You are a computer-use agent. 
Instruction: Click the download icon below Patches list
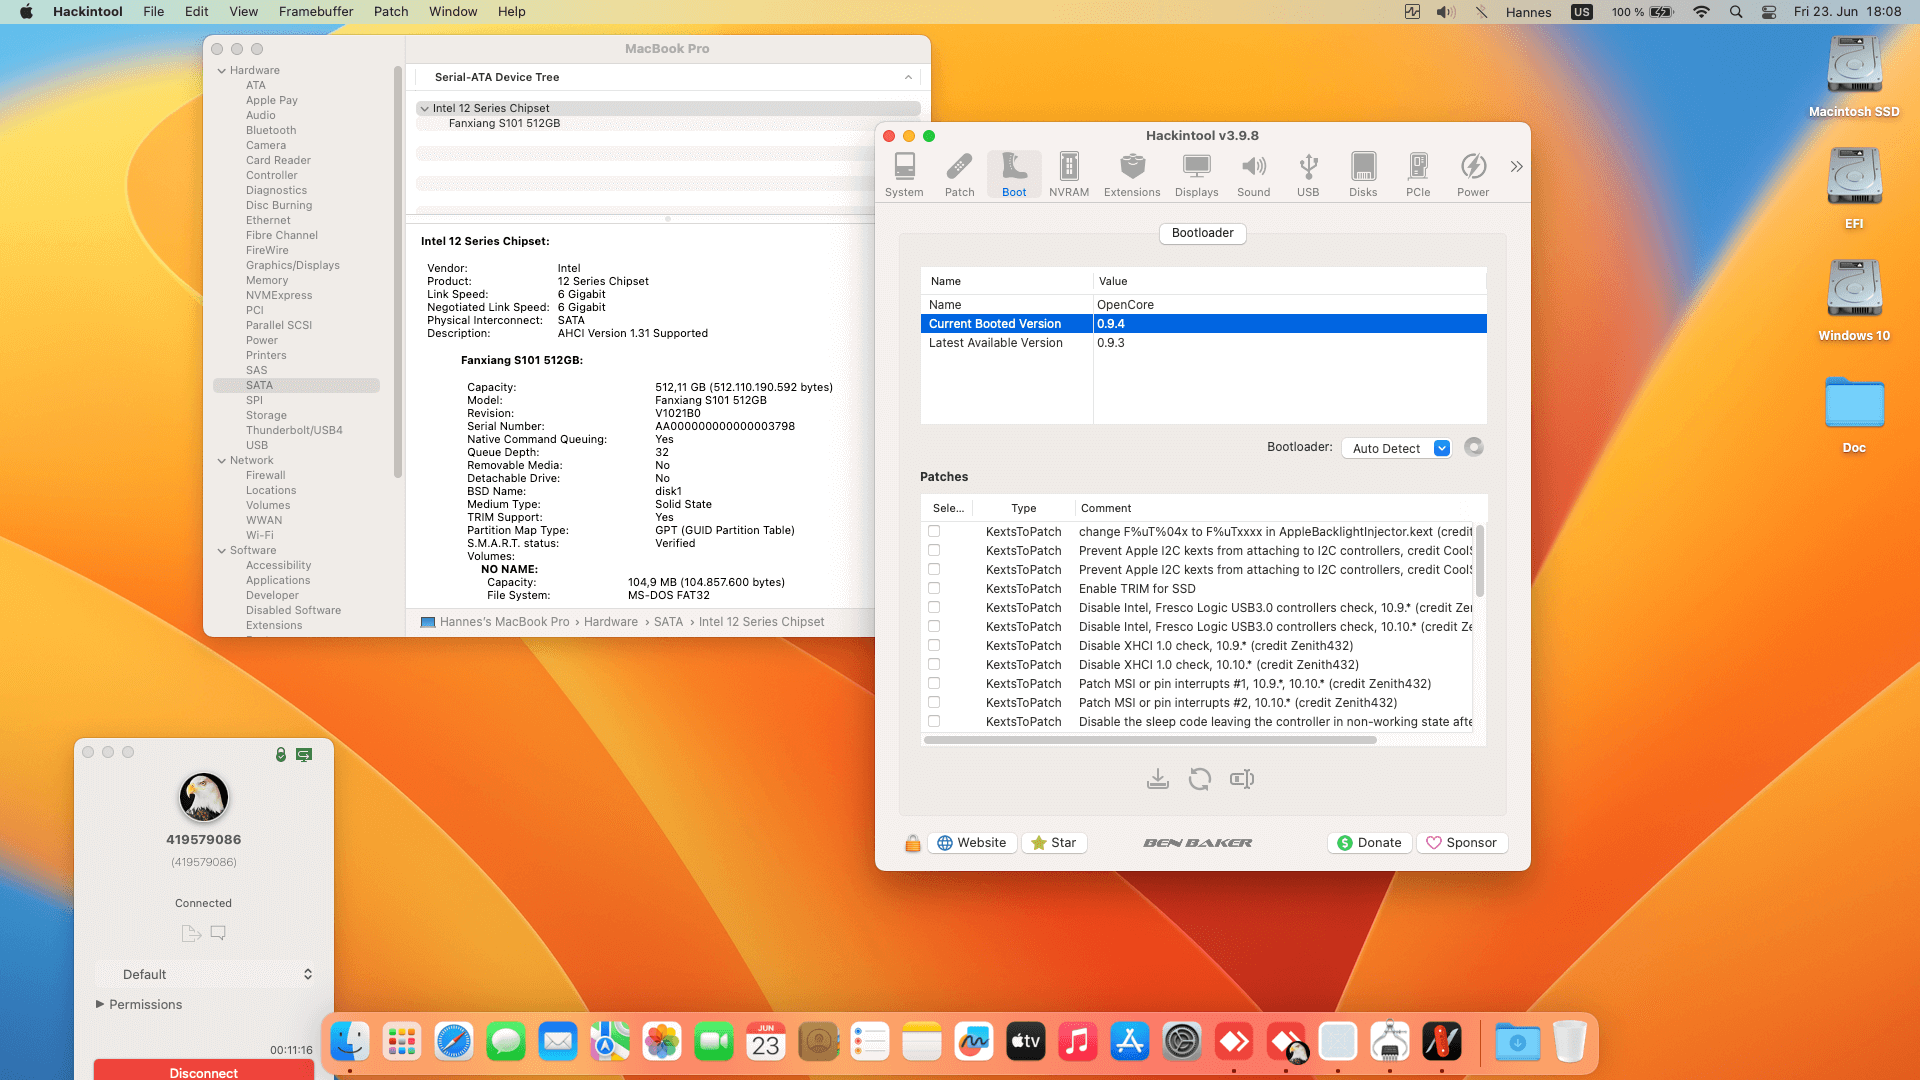[1157, 779]
